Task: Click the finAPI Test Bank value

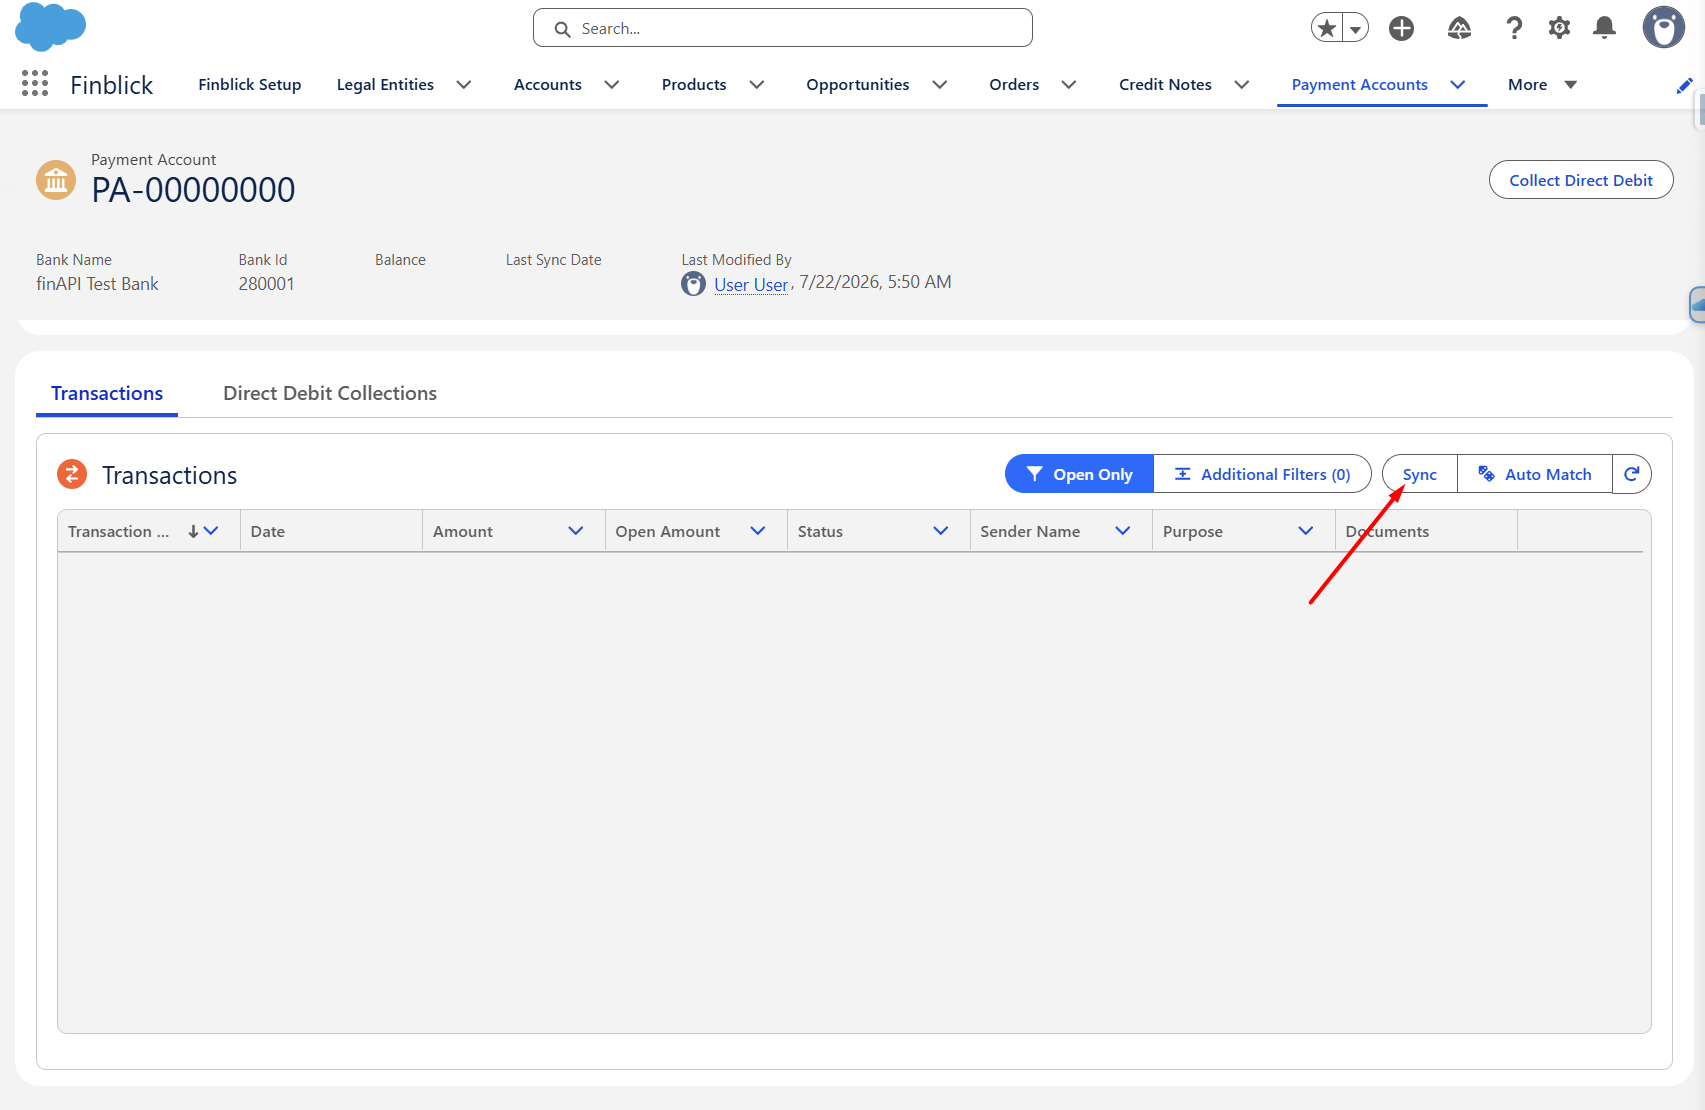Action: [x=97, y=284]
